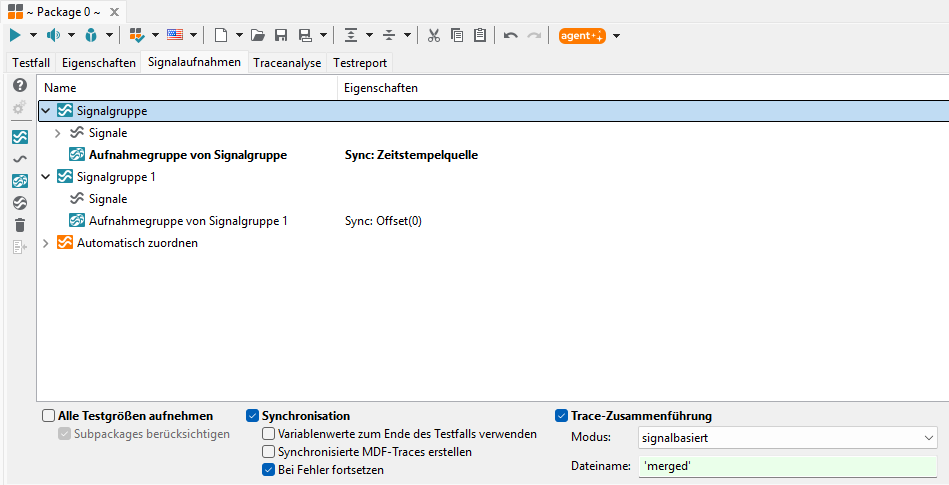Open the debug icon dropdown arrow
This screenshot has width=949, height=485.
[109, 36]
